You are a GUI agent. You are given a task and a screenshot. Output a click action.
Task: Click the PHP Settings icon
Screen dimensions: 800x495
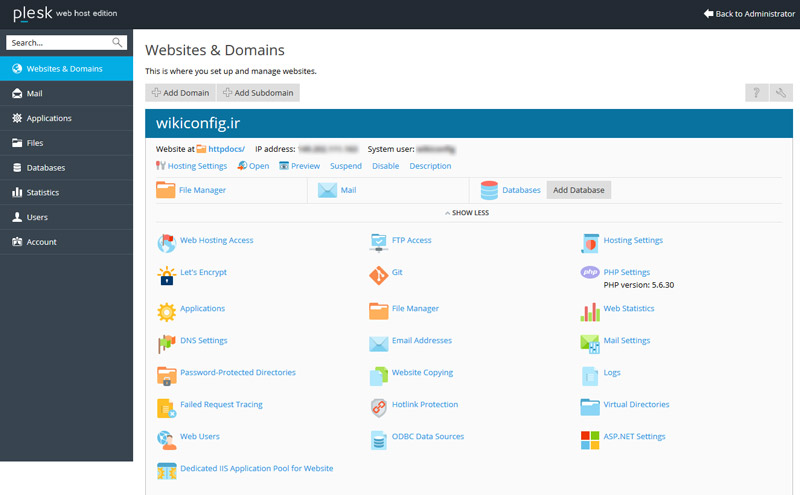click(590, 272)
